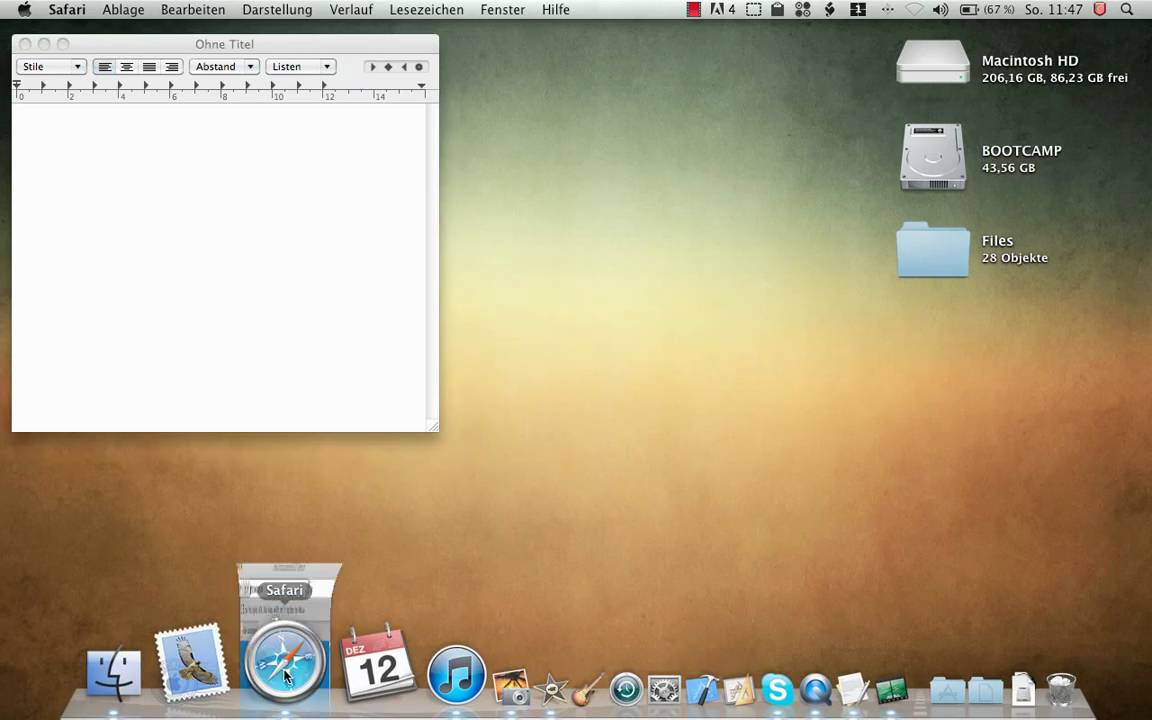Click the red shield icon in menu bar
1152x720 pixels.
(x=1100, y=10)
